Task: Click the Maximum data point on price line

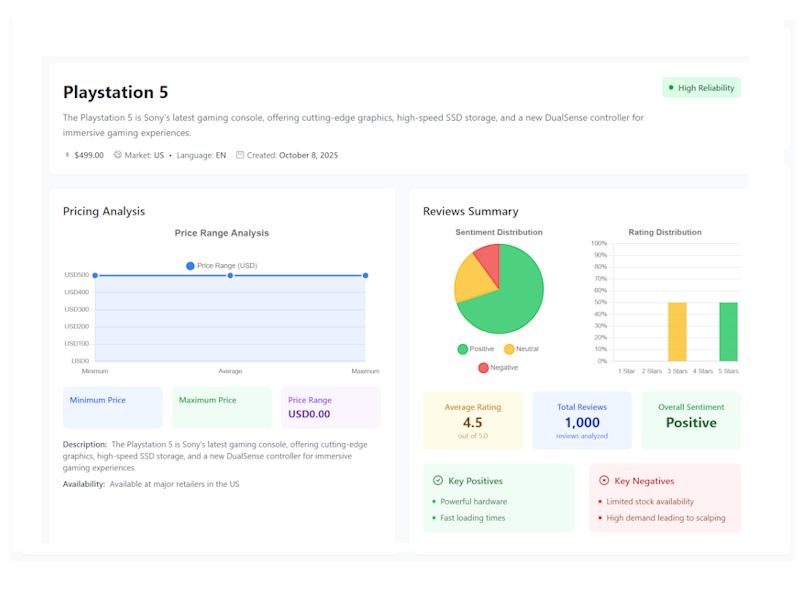Action: tap(365, 275)
